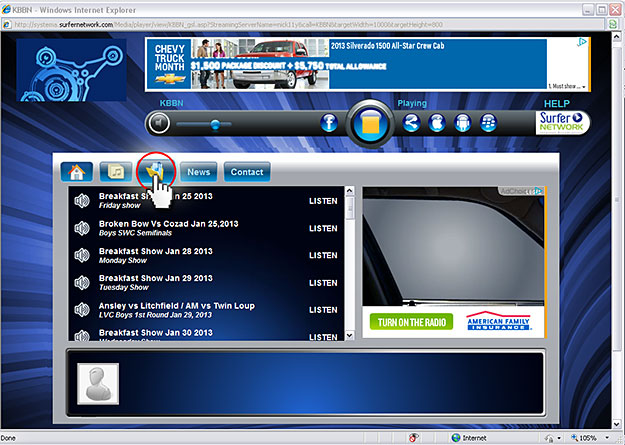This screenshot has height=445, width=625.
Task: Listen to Breakfast Show Jan 29 2013
Action: point(323,283)
